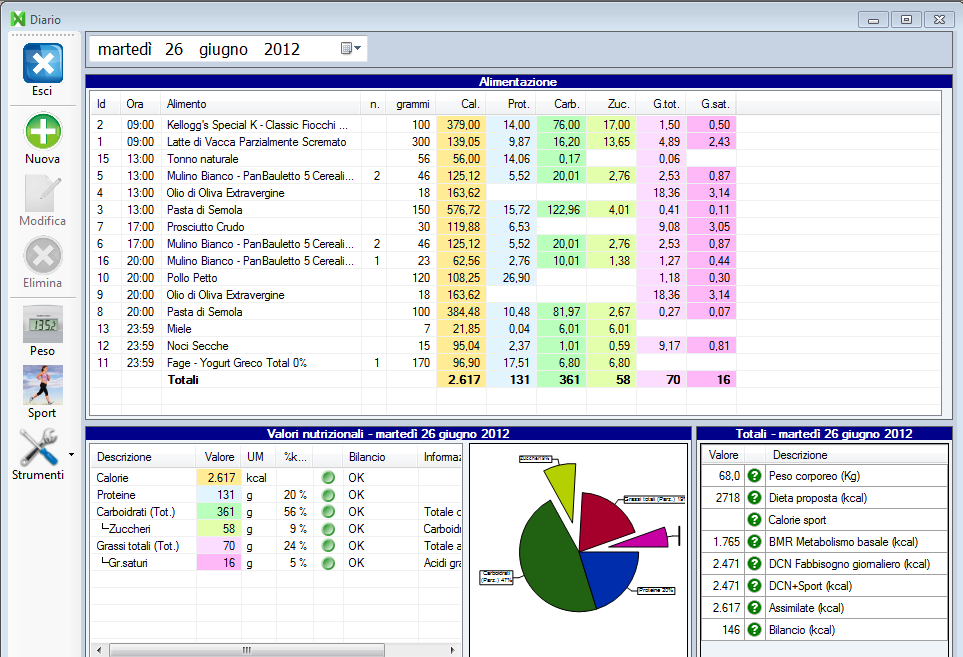Sort food table by Prot. column
The image size is (963, 657).
512,104
